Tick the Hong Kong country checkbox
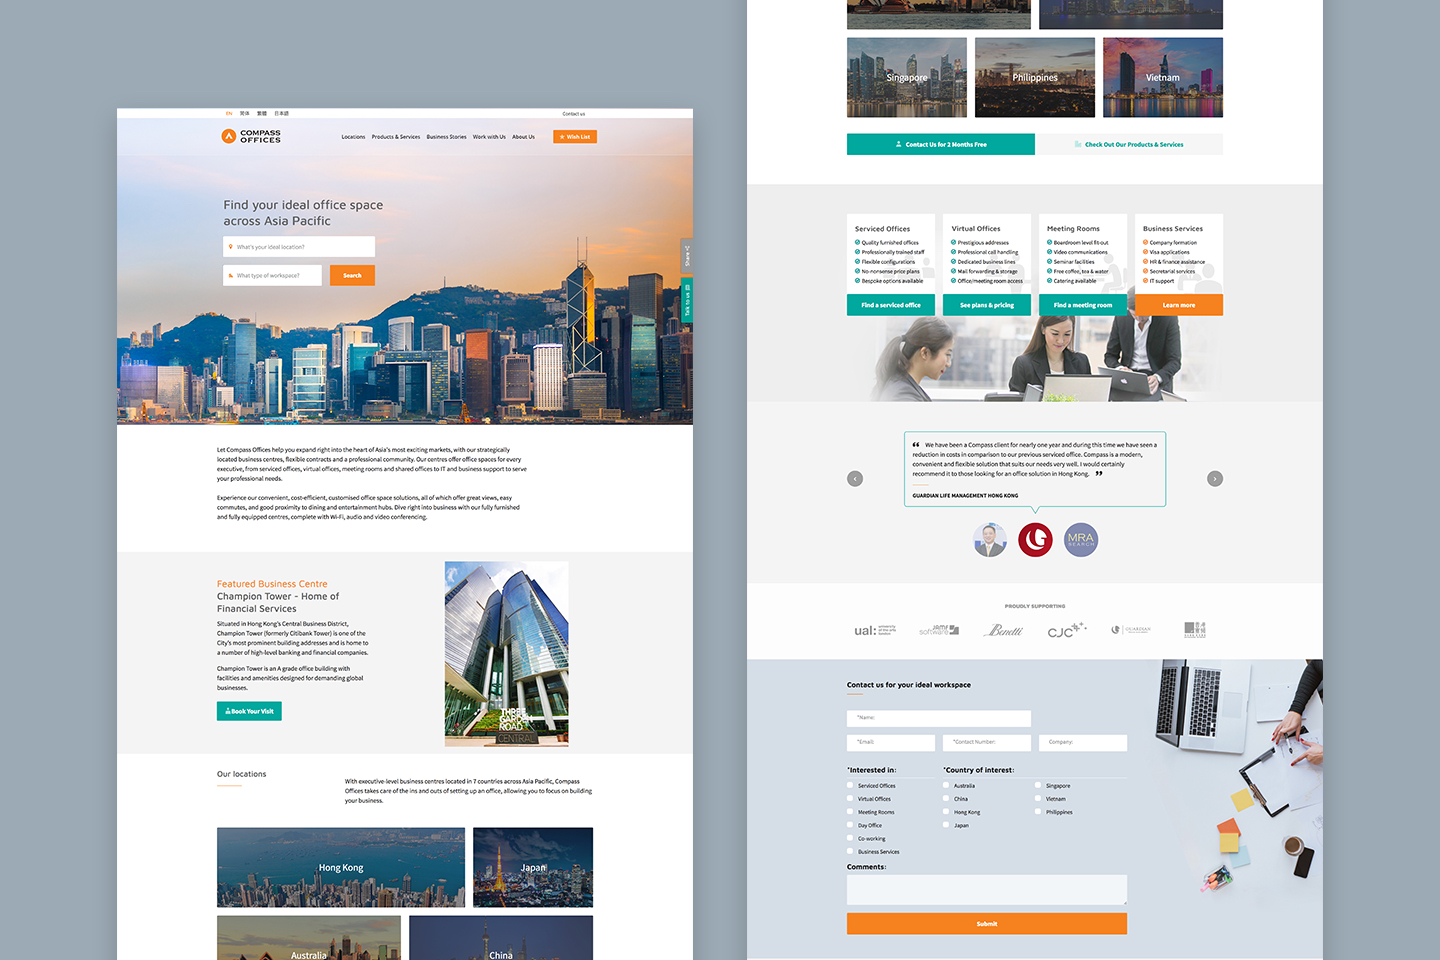The image size is (1440, 960). tap(946, 812)
